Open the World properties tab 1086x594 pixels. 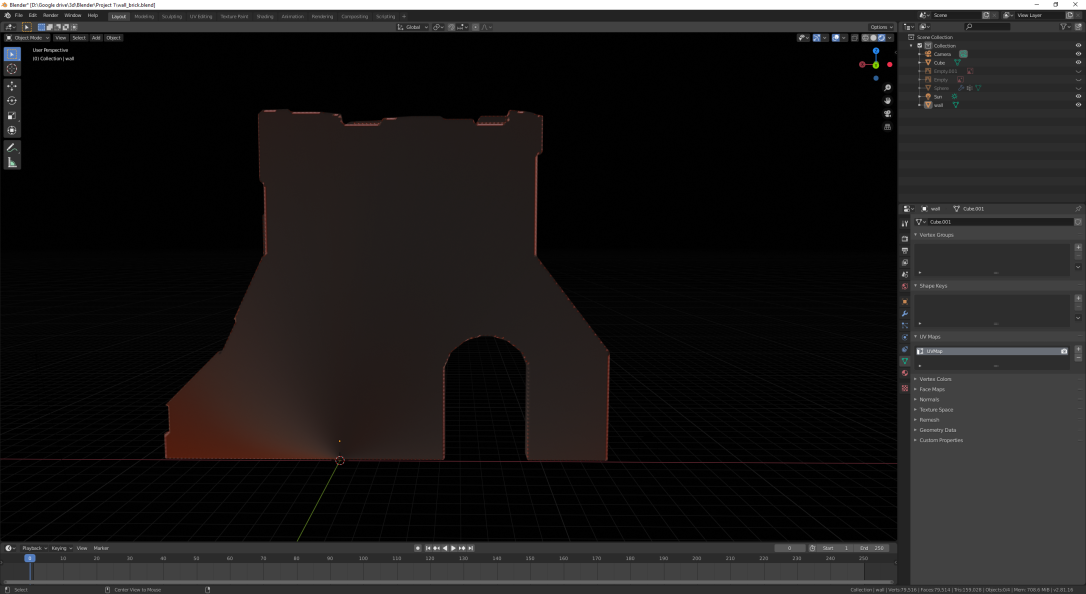(x=905, y=287)
